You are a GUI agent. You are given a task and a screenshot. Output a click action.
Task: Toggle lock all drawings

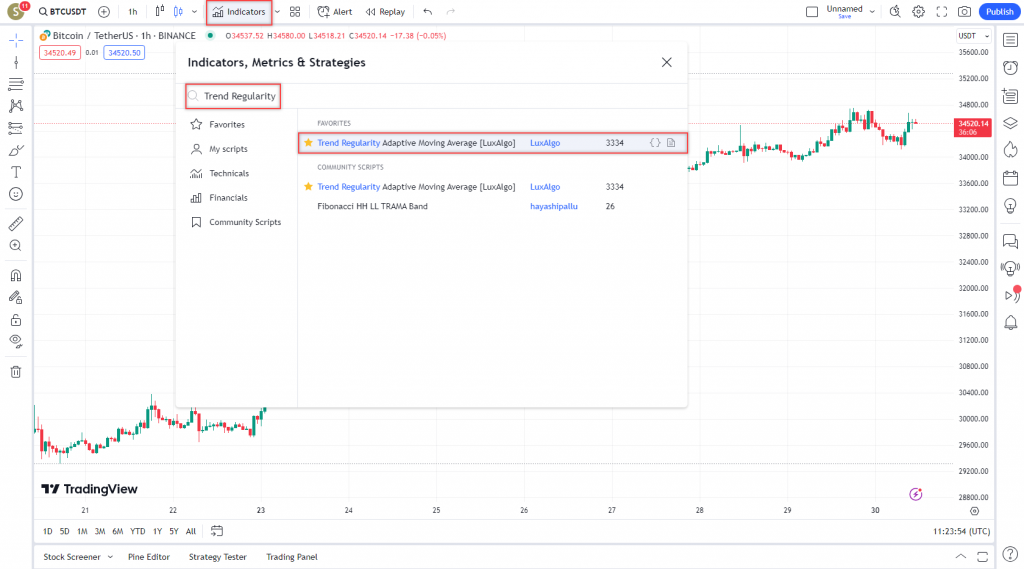pyautogui.click(x=16, y=319)
